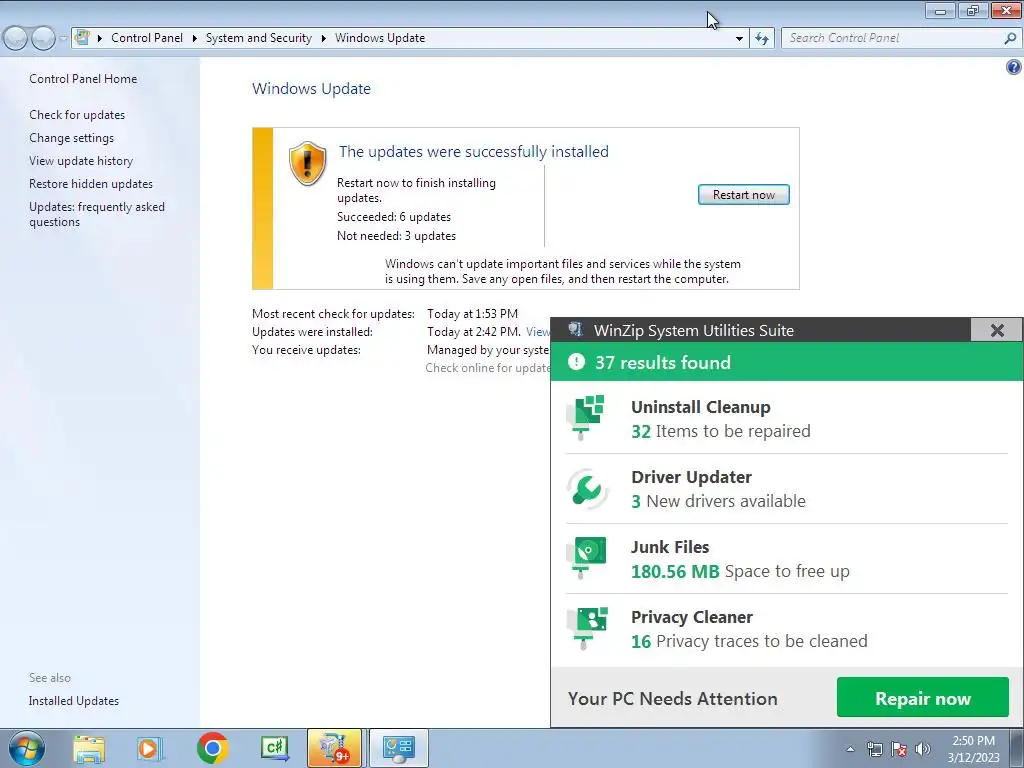The image size is (1024, 768).
Task: Select Control Panel breadcrumb
Action: [x=147, y=38]
